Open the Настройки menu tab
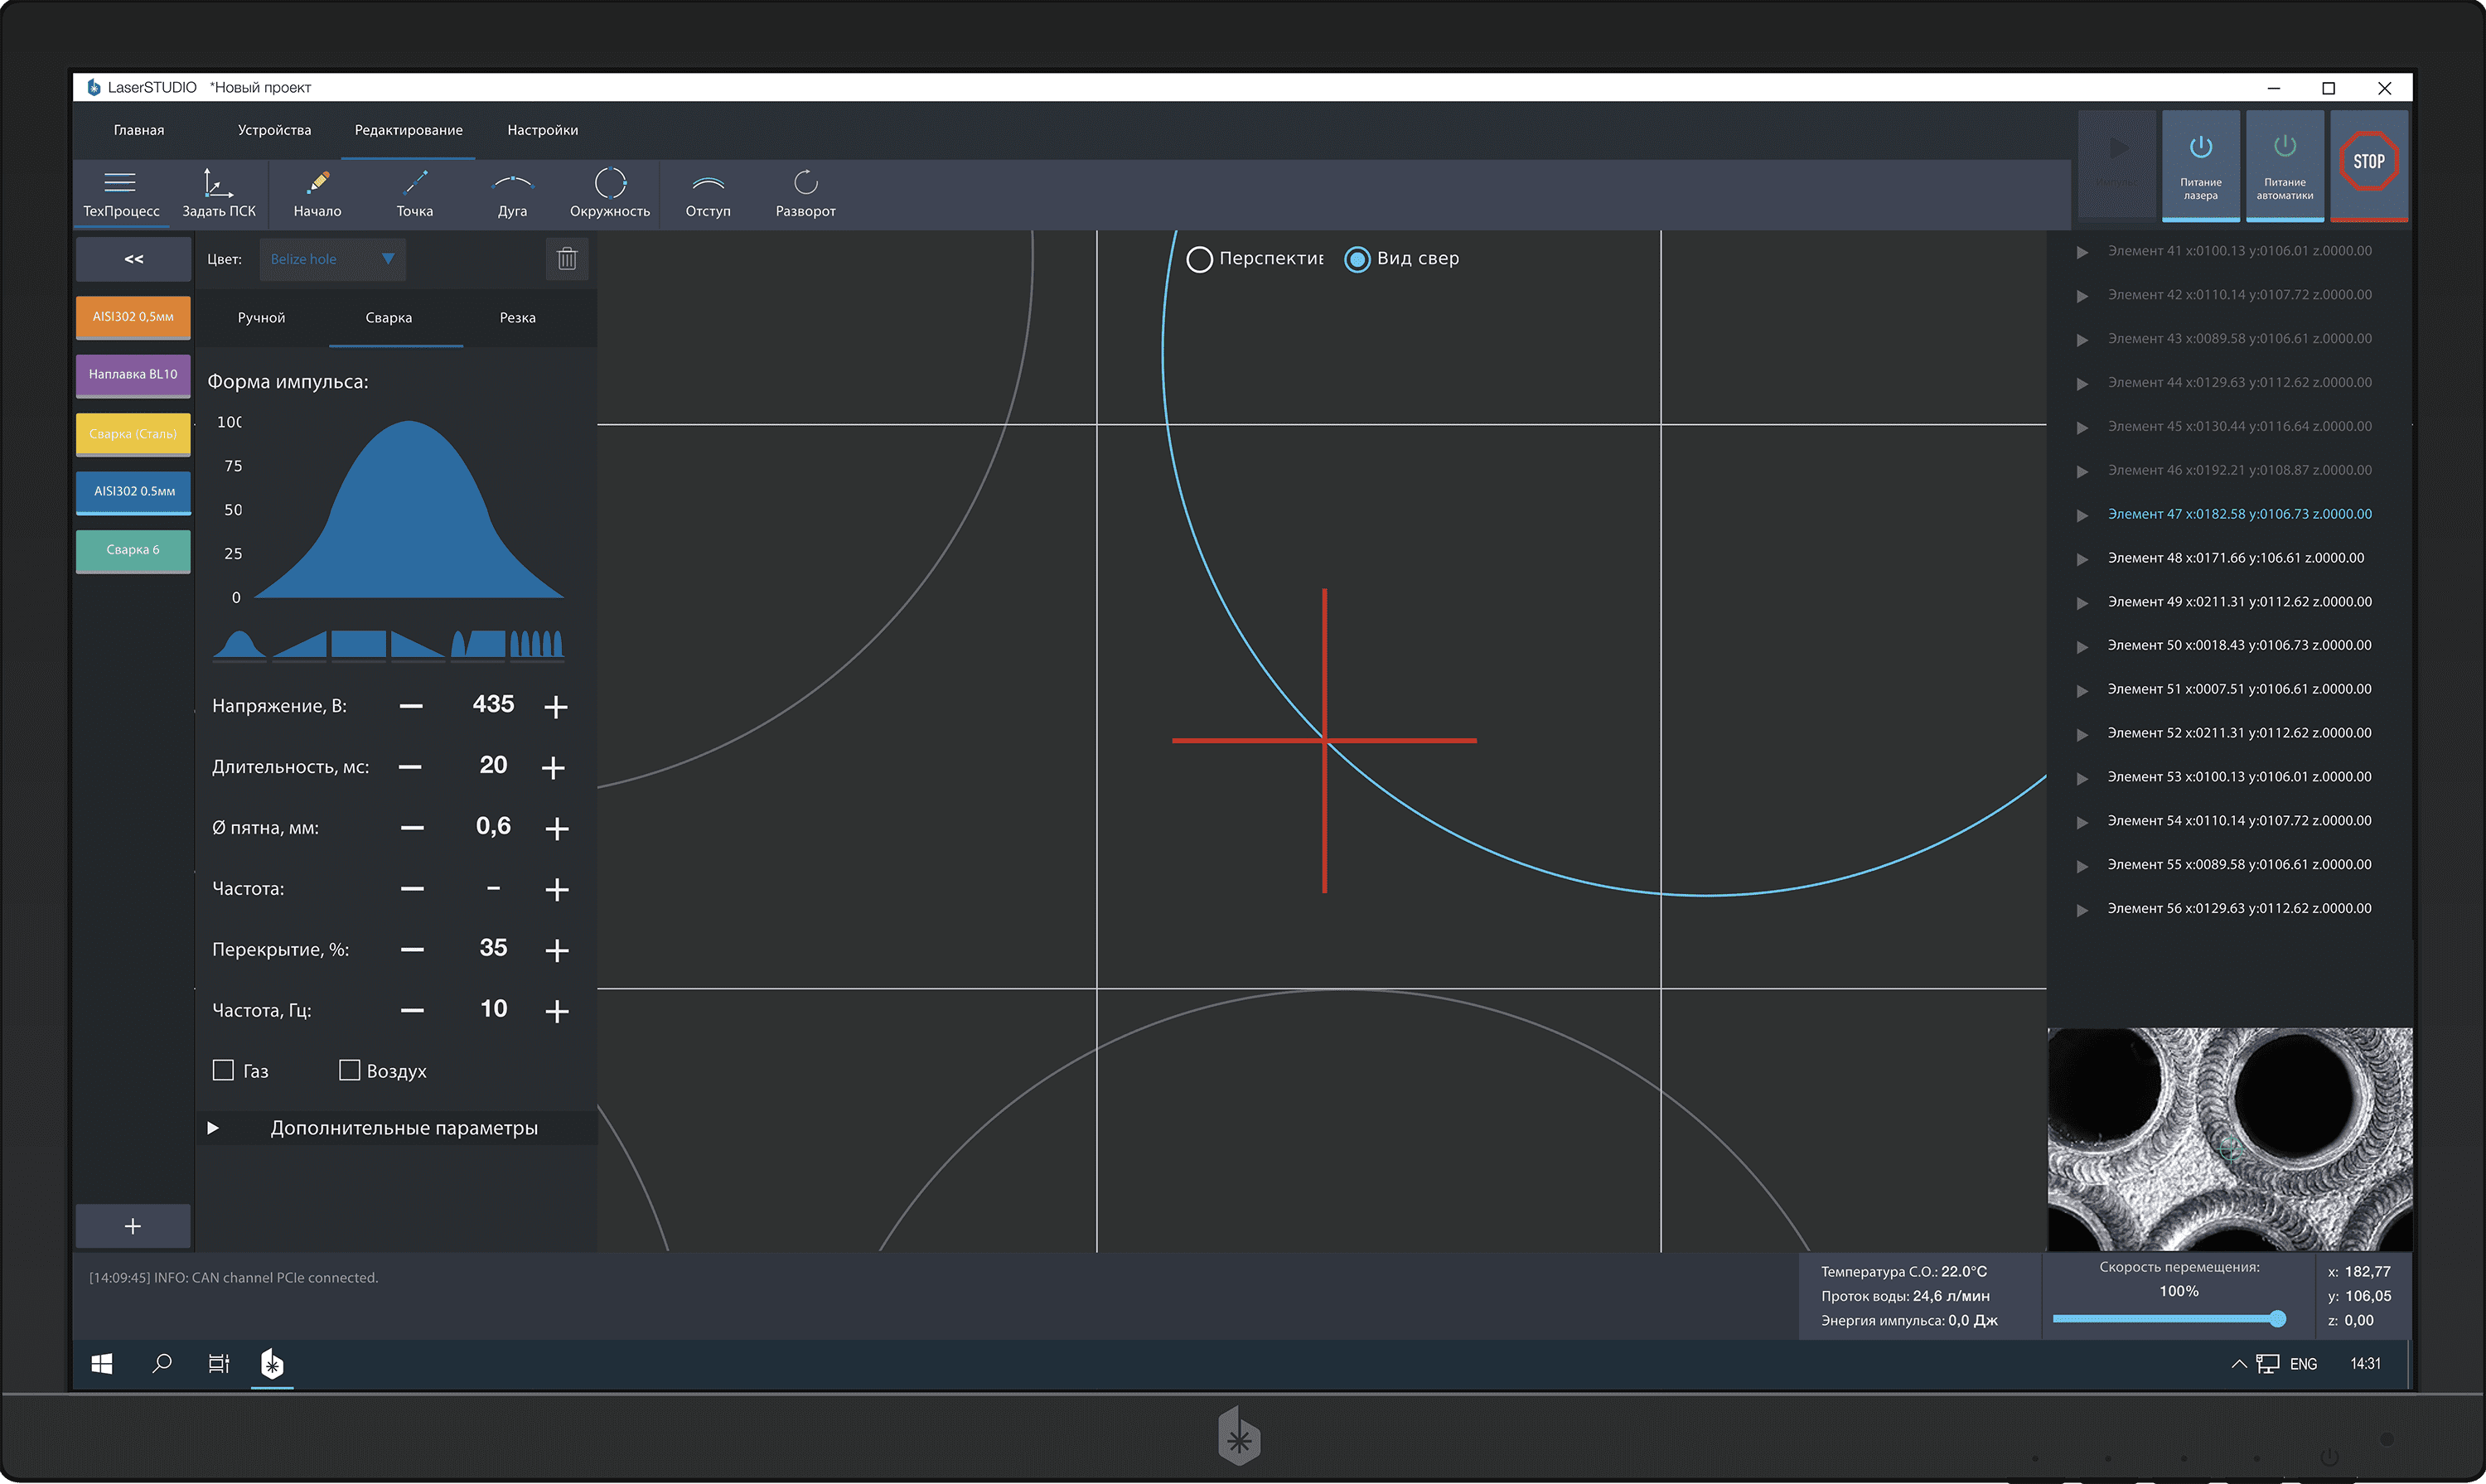This screenshot has height=1484, width=2486. coord(542,130)
